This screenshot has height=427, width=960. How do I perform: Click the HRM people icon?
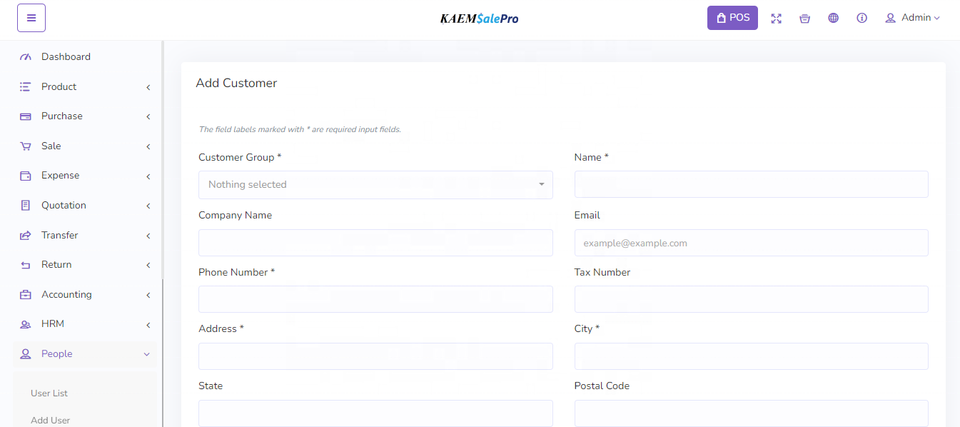coord(25,325)
